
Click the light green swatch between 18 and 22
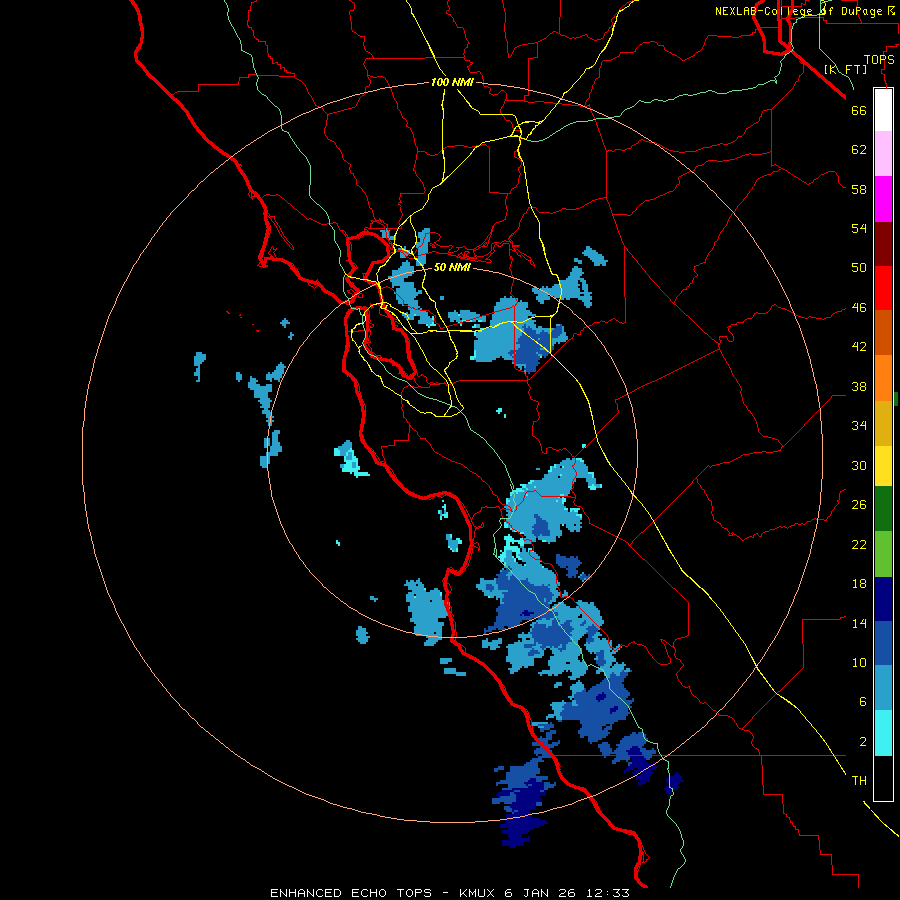coord(883,554)
